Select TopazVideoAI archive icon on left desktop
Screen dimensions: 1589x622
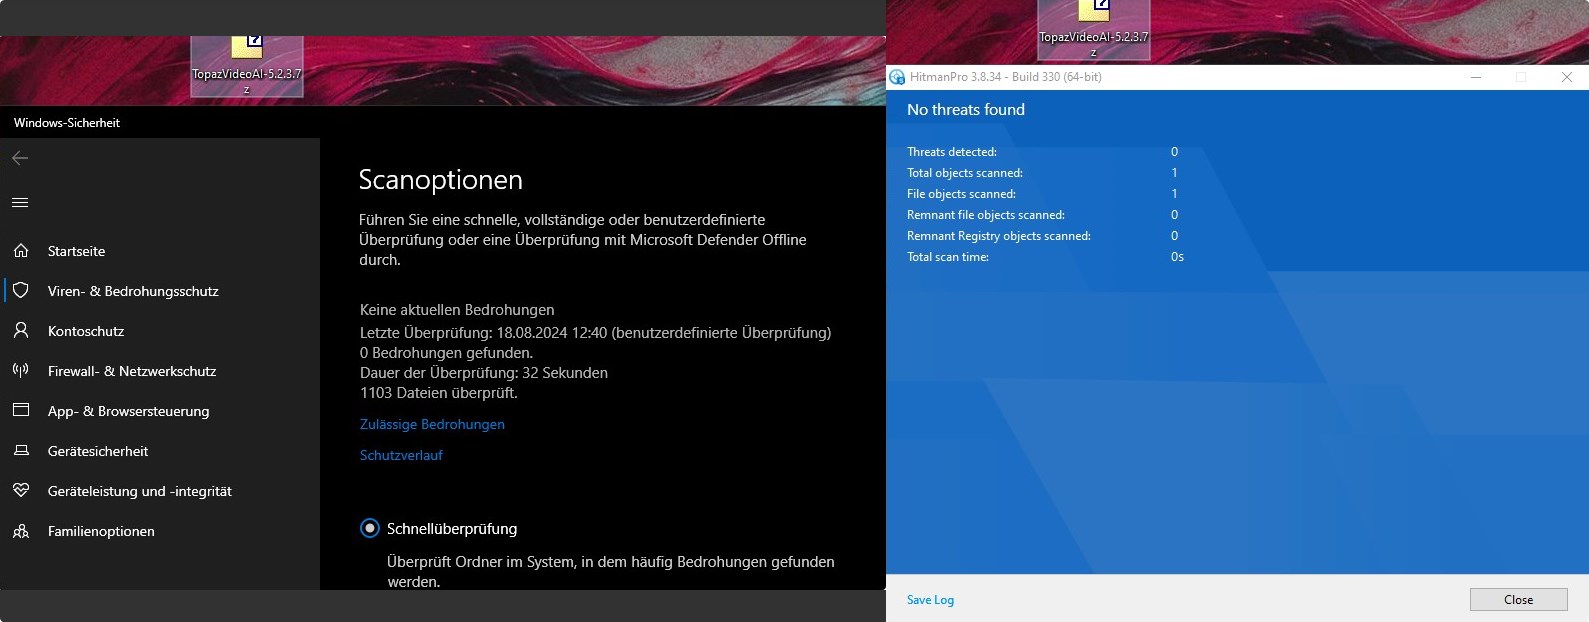[247, 65]
